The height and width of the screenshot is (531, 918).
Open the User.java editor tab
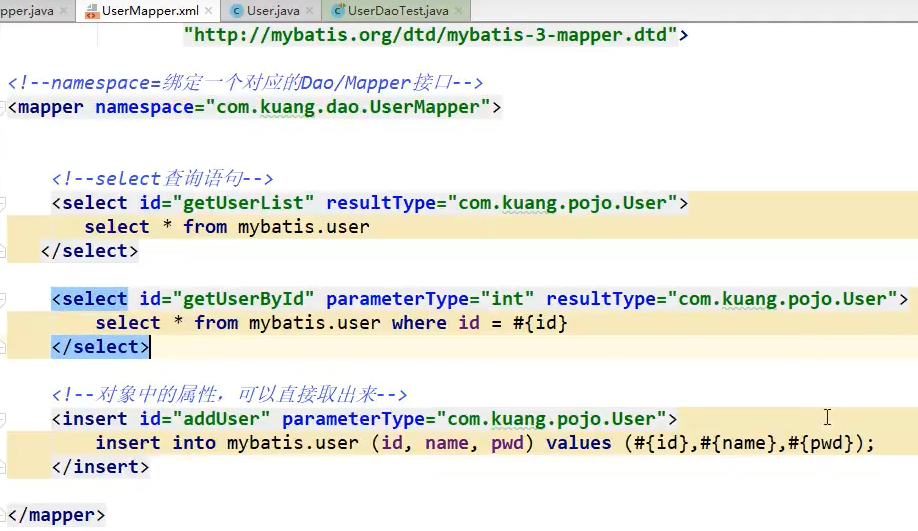[x=273, y=11]
